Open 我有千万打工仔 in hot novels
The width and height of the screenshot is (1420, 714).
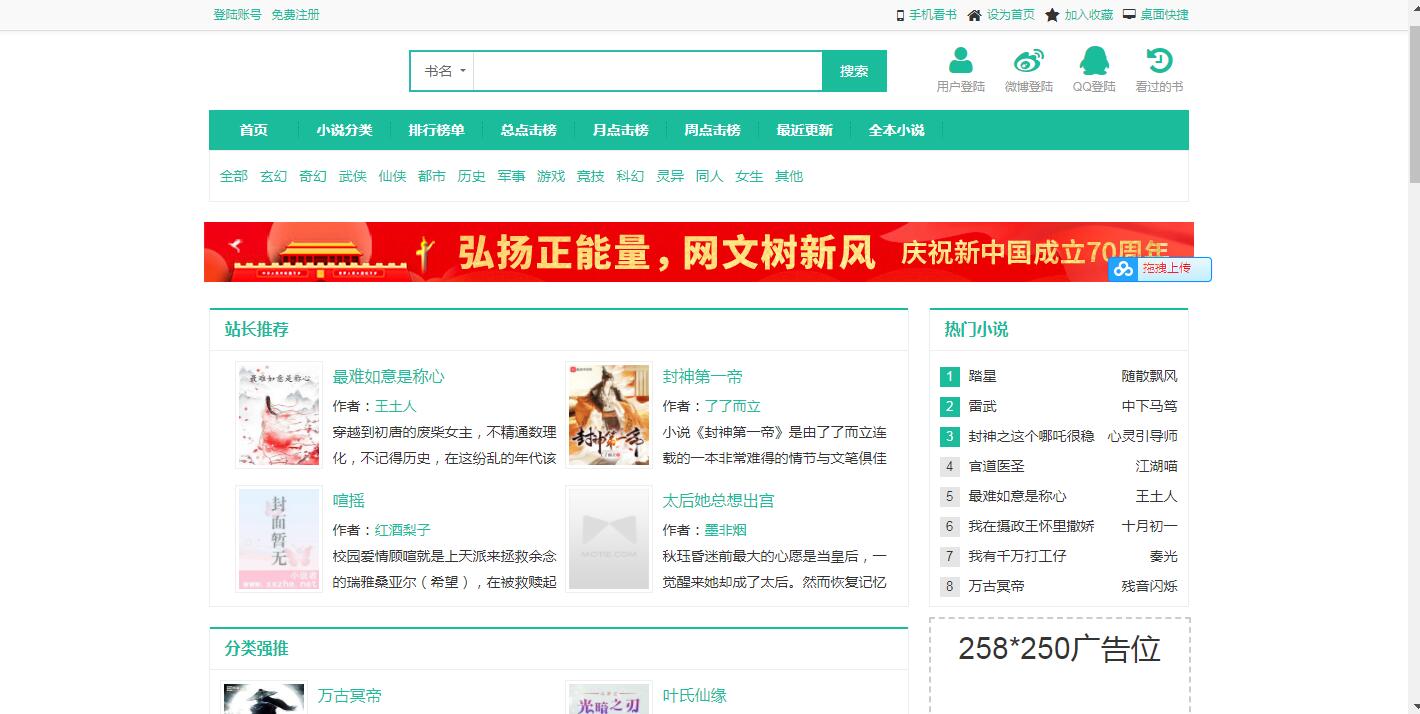click(x=1018, y=556)
